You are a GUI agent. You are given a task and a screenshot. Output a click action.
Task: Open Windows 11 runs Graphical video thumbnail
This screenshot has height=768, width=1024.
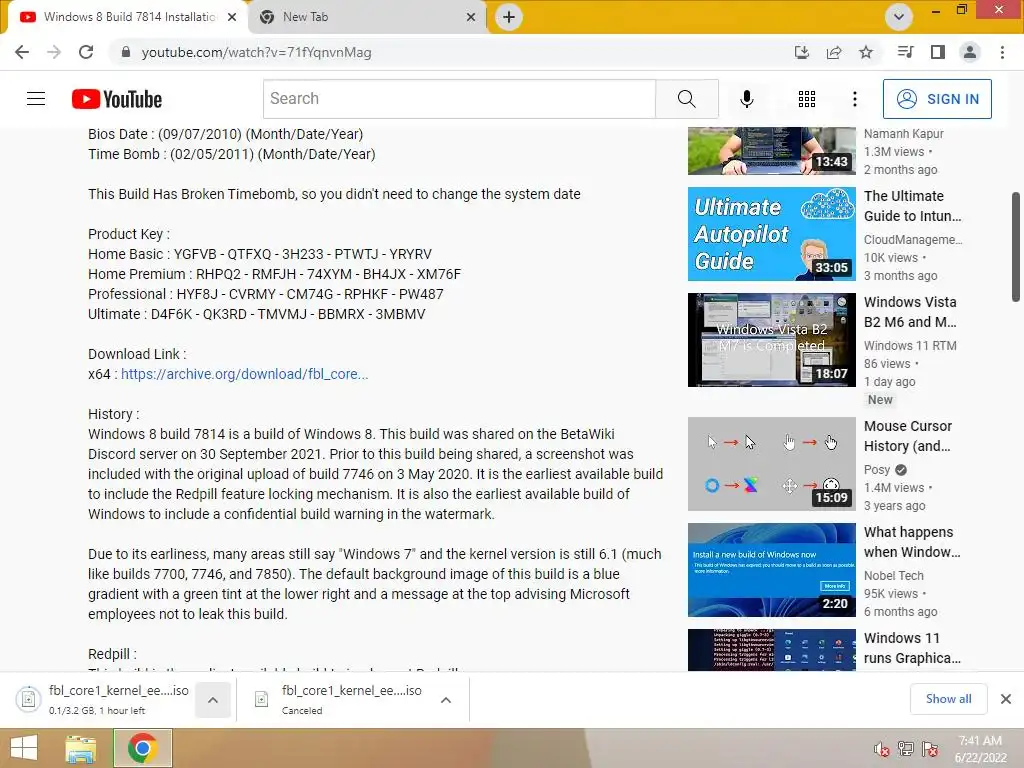tap(771, 650)
